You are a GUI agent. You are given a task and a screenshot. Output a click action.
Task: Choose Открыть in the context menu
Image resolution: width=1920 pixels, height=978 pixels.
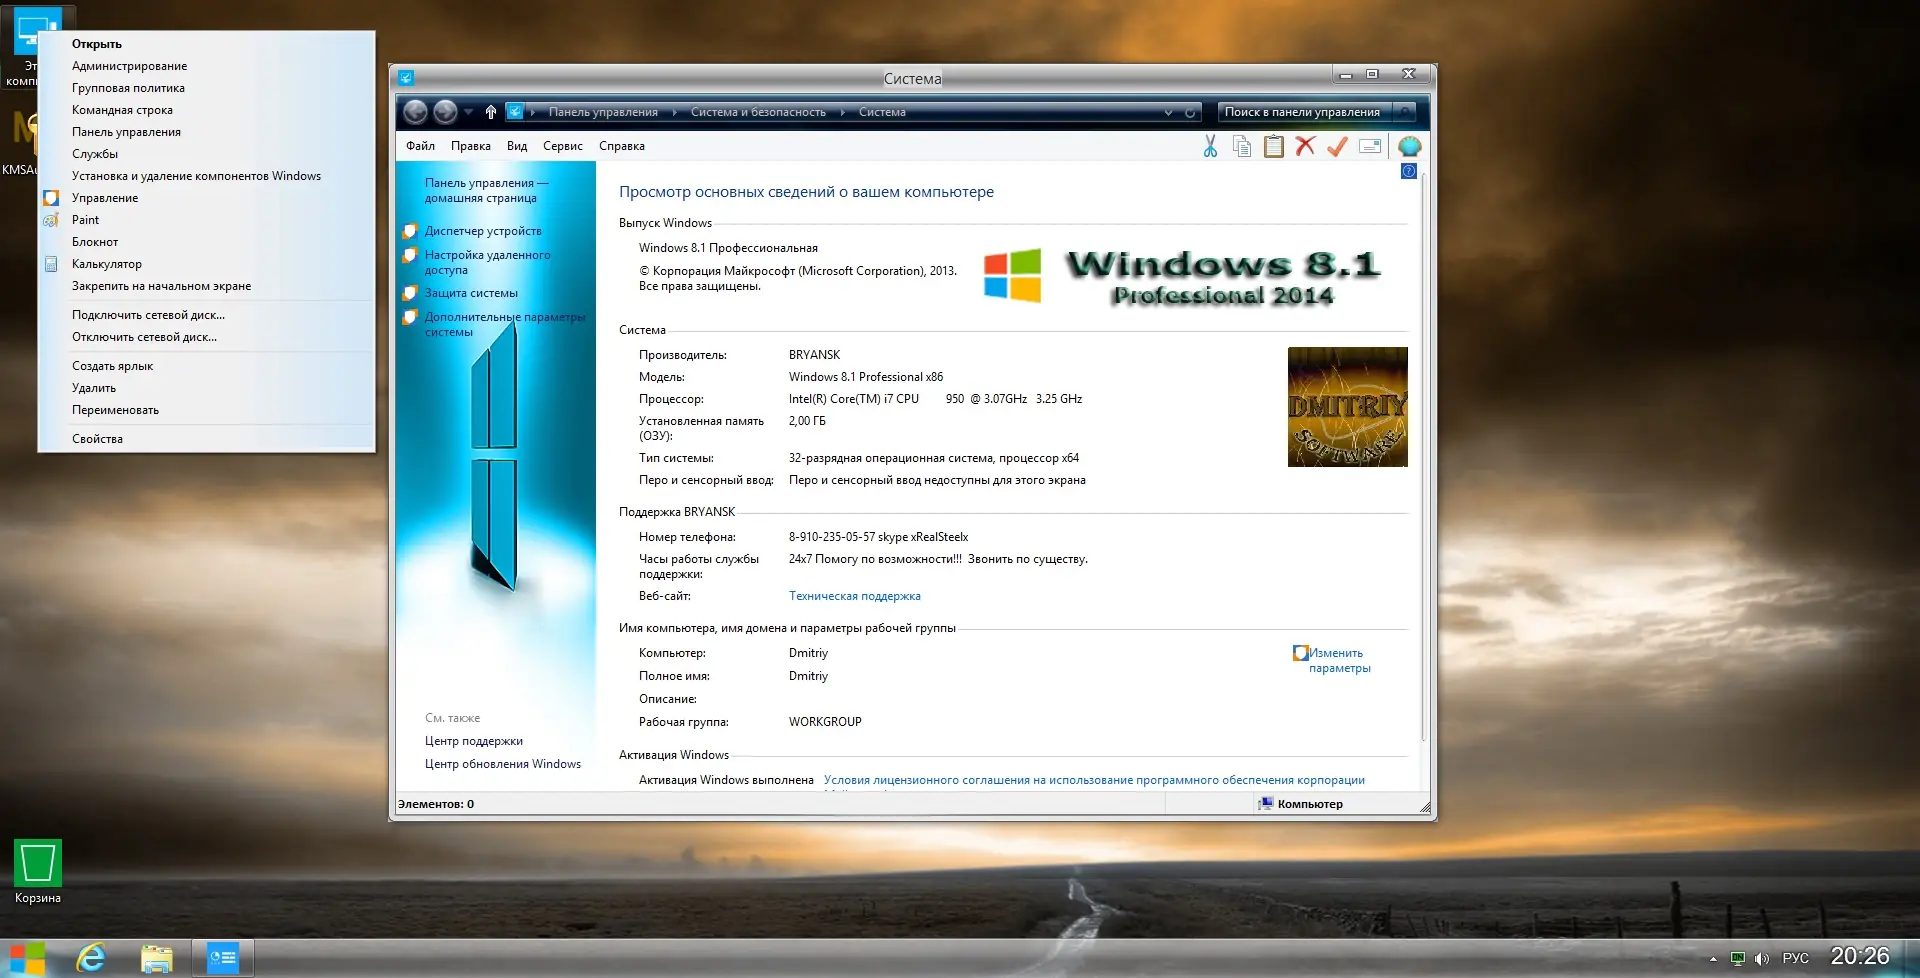207,44
